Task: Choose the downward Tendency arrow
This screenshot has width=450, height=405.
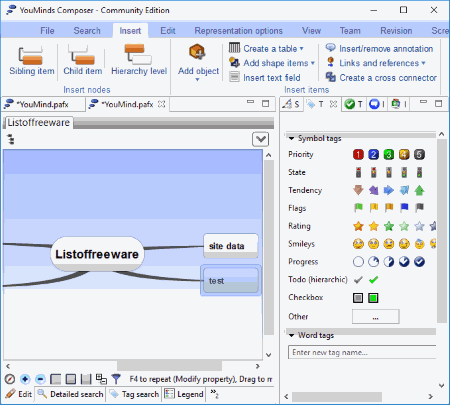Action: pyautogui.click(x=358, y=190)
